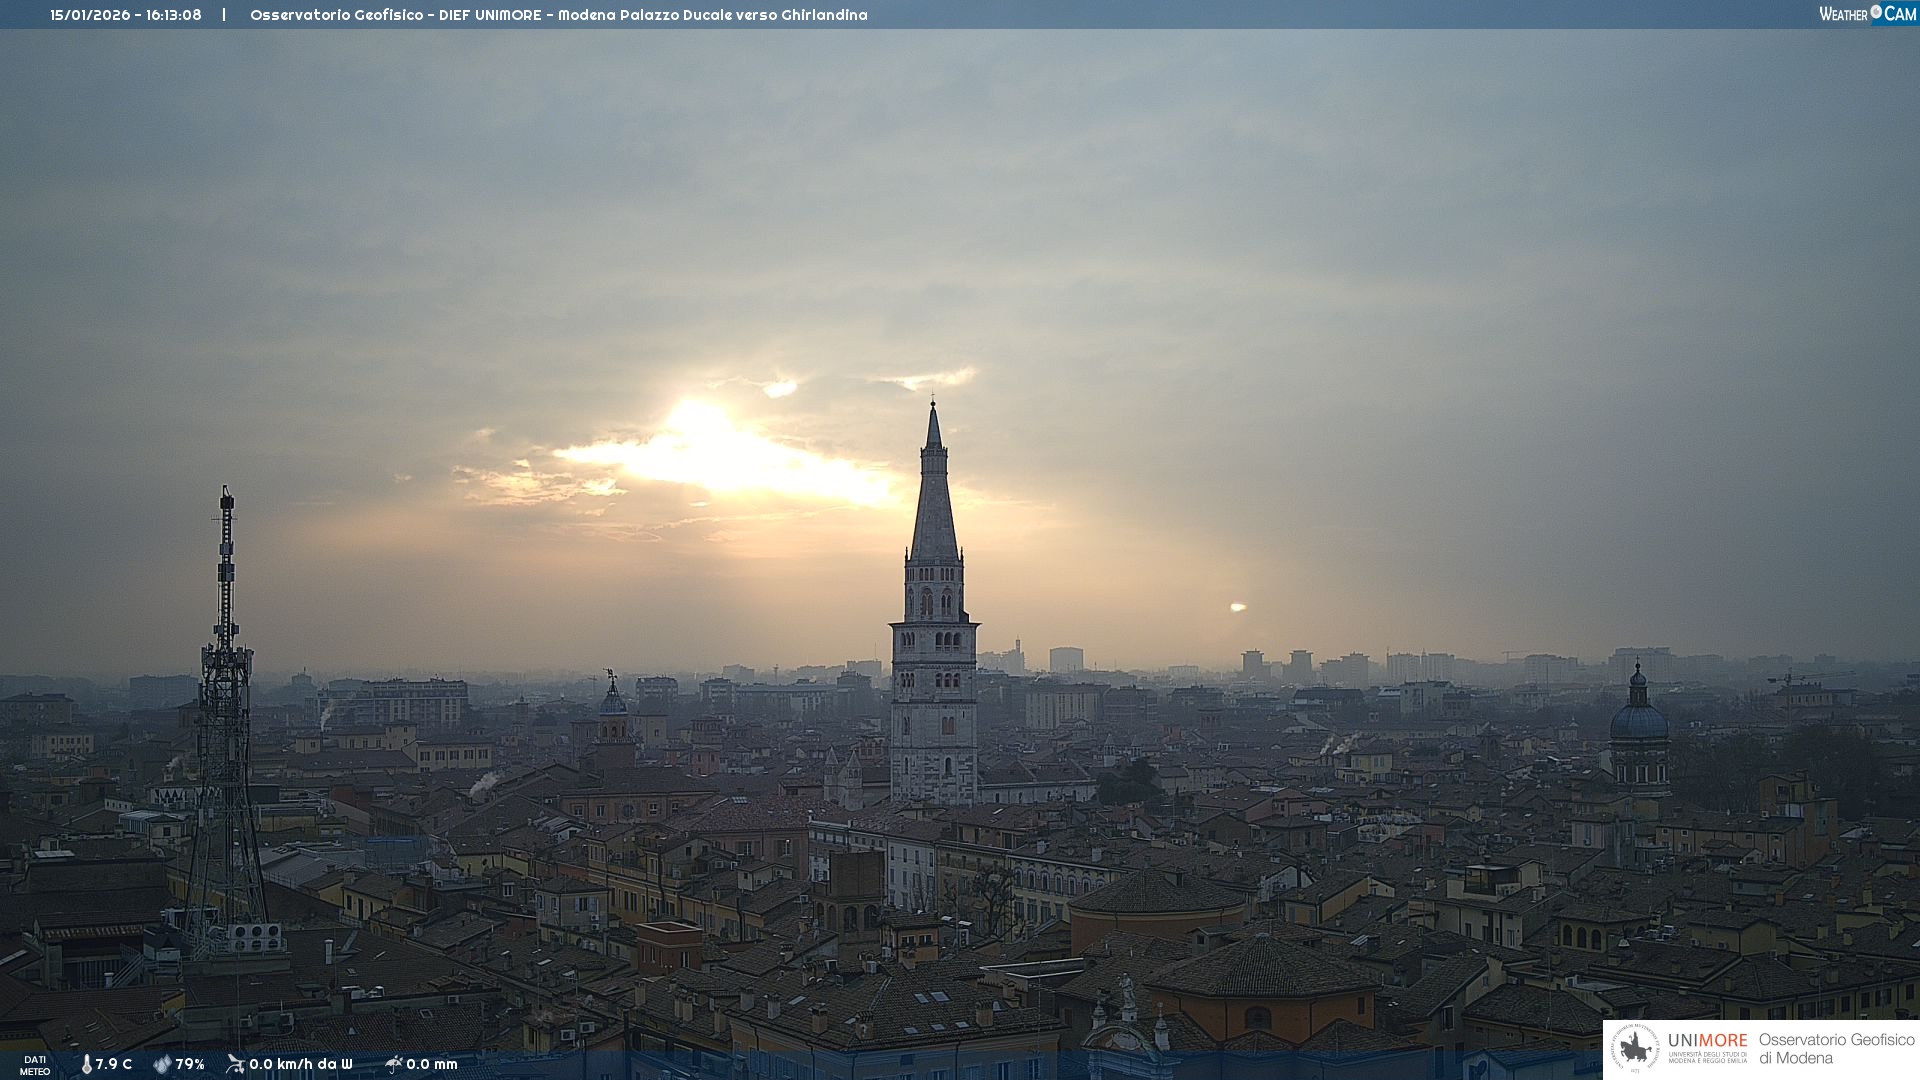
Task: Click the humidity water drops icon
Action: 162,1065
